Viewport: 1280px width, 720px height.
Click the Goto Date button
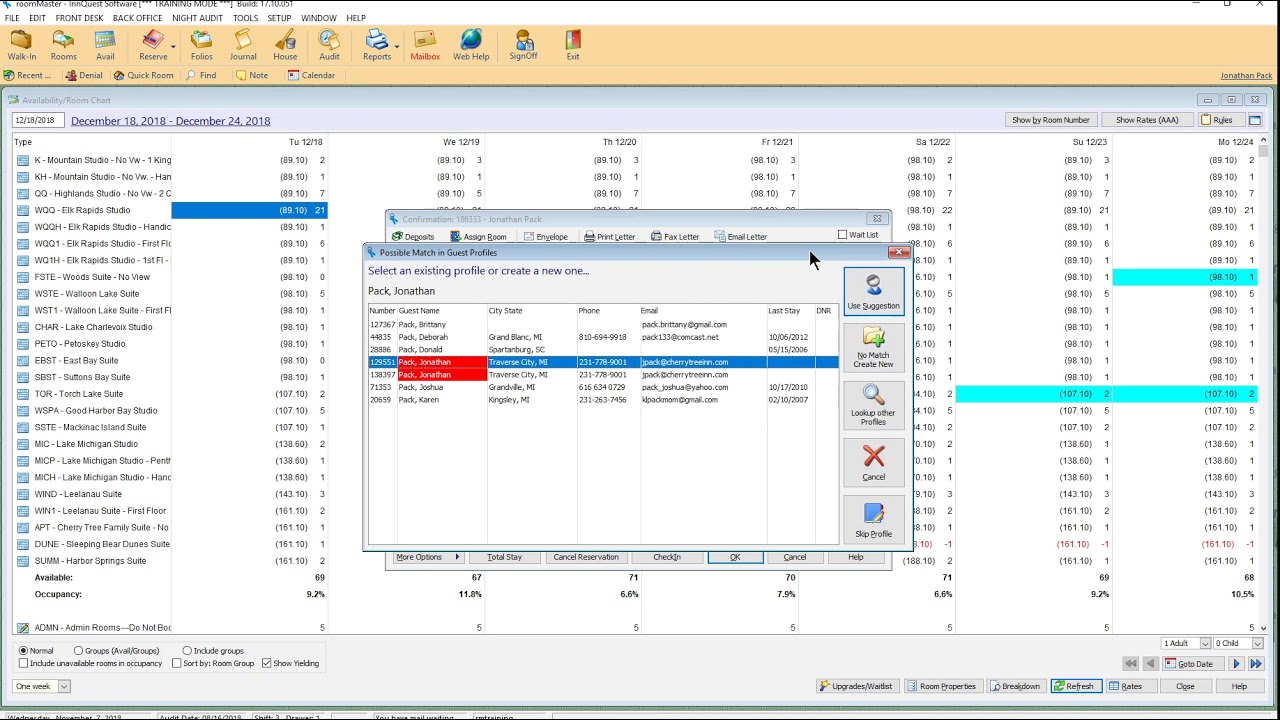pyautogui.click(x=1192, y=664)
